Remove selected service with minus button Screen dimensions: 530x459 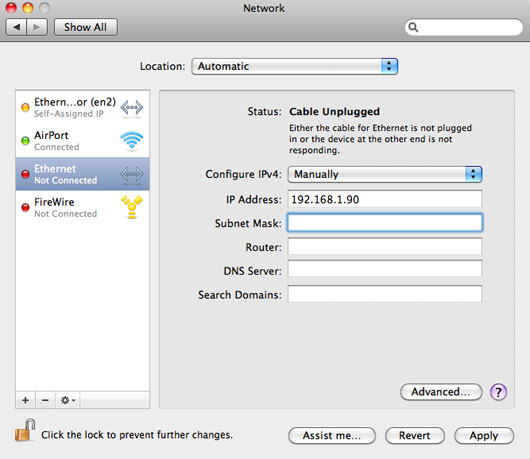[45, 400]
